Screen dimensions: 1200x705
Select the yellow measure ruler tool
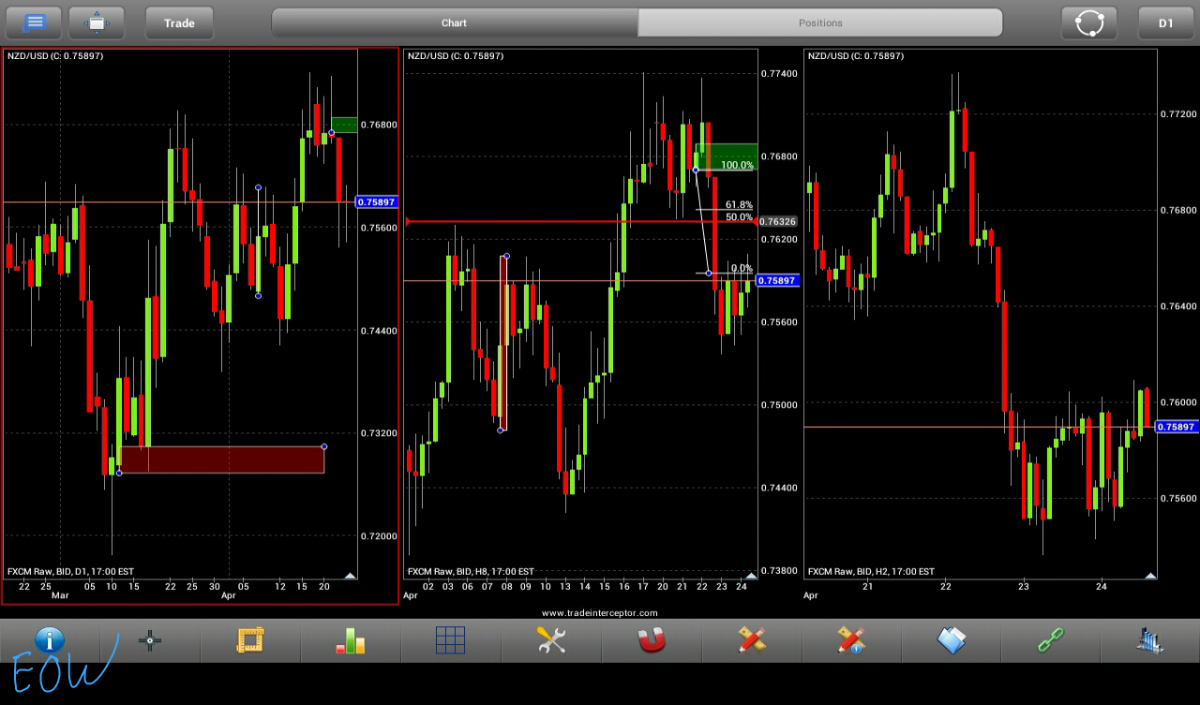(249, 640)
